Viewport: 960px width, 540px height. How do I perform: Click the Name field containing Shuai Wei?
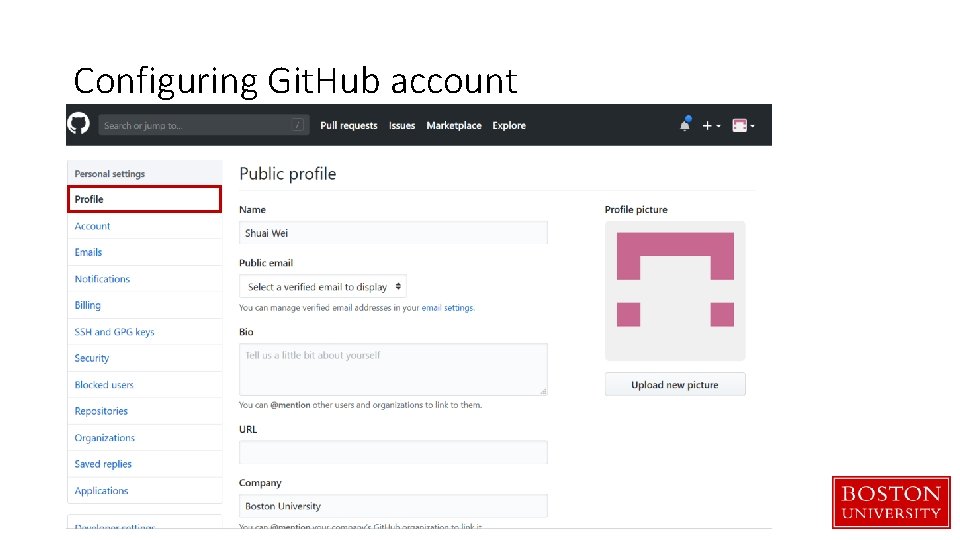coord(393,233)
